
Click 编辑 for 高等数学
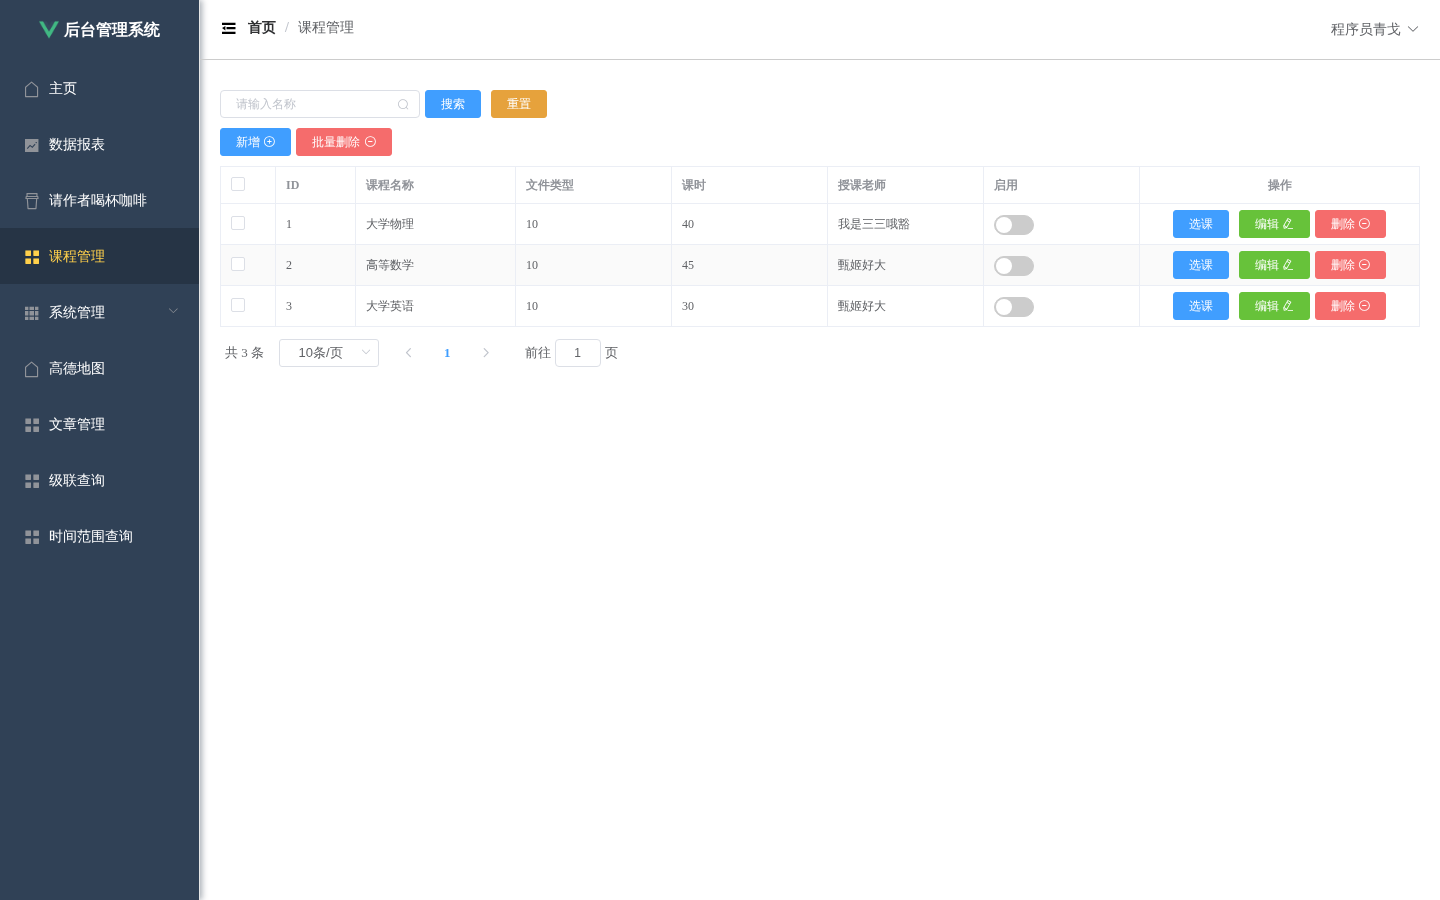pyautogui.click(x=1274, y=265)
